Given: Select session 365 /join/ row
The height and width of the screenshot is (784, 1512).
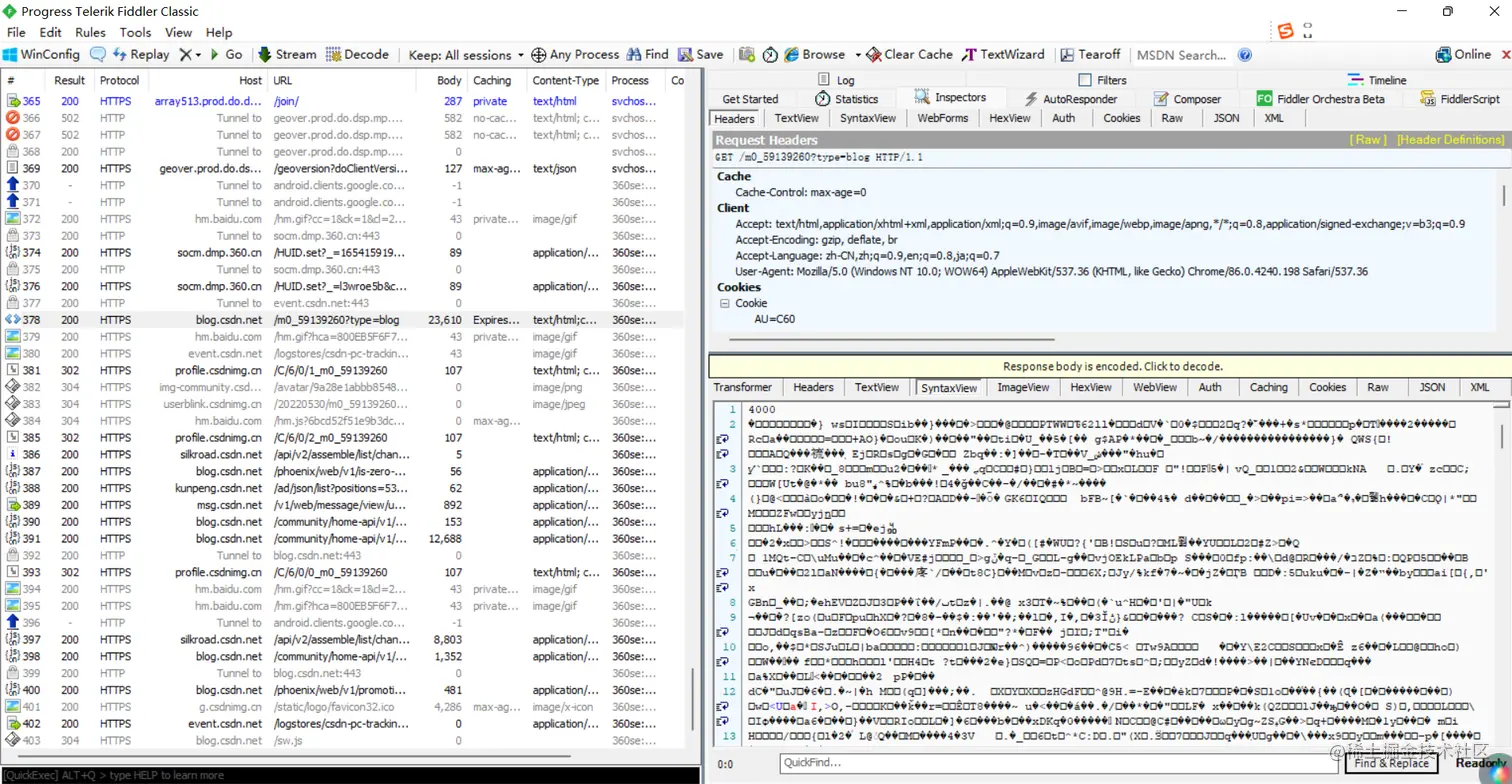Looking at the screenshot, I should click(x=345, y=101).
